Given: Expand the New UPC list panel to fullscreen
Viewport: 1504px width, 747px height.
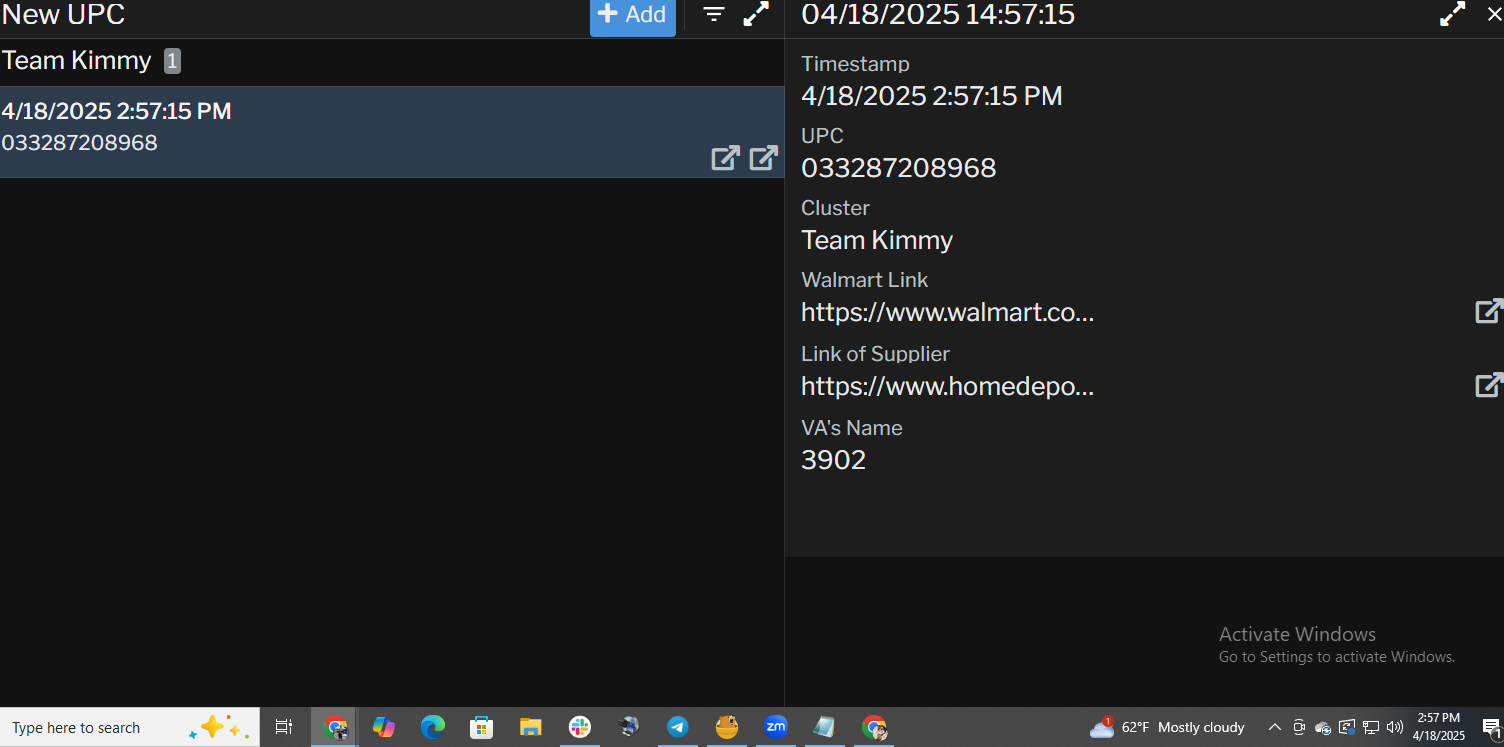Looking at the screenshot, I should point(756,15).
